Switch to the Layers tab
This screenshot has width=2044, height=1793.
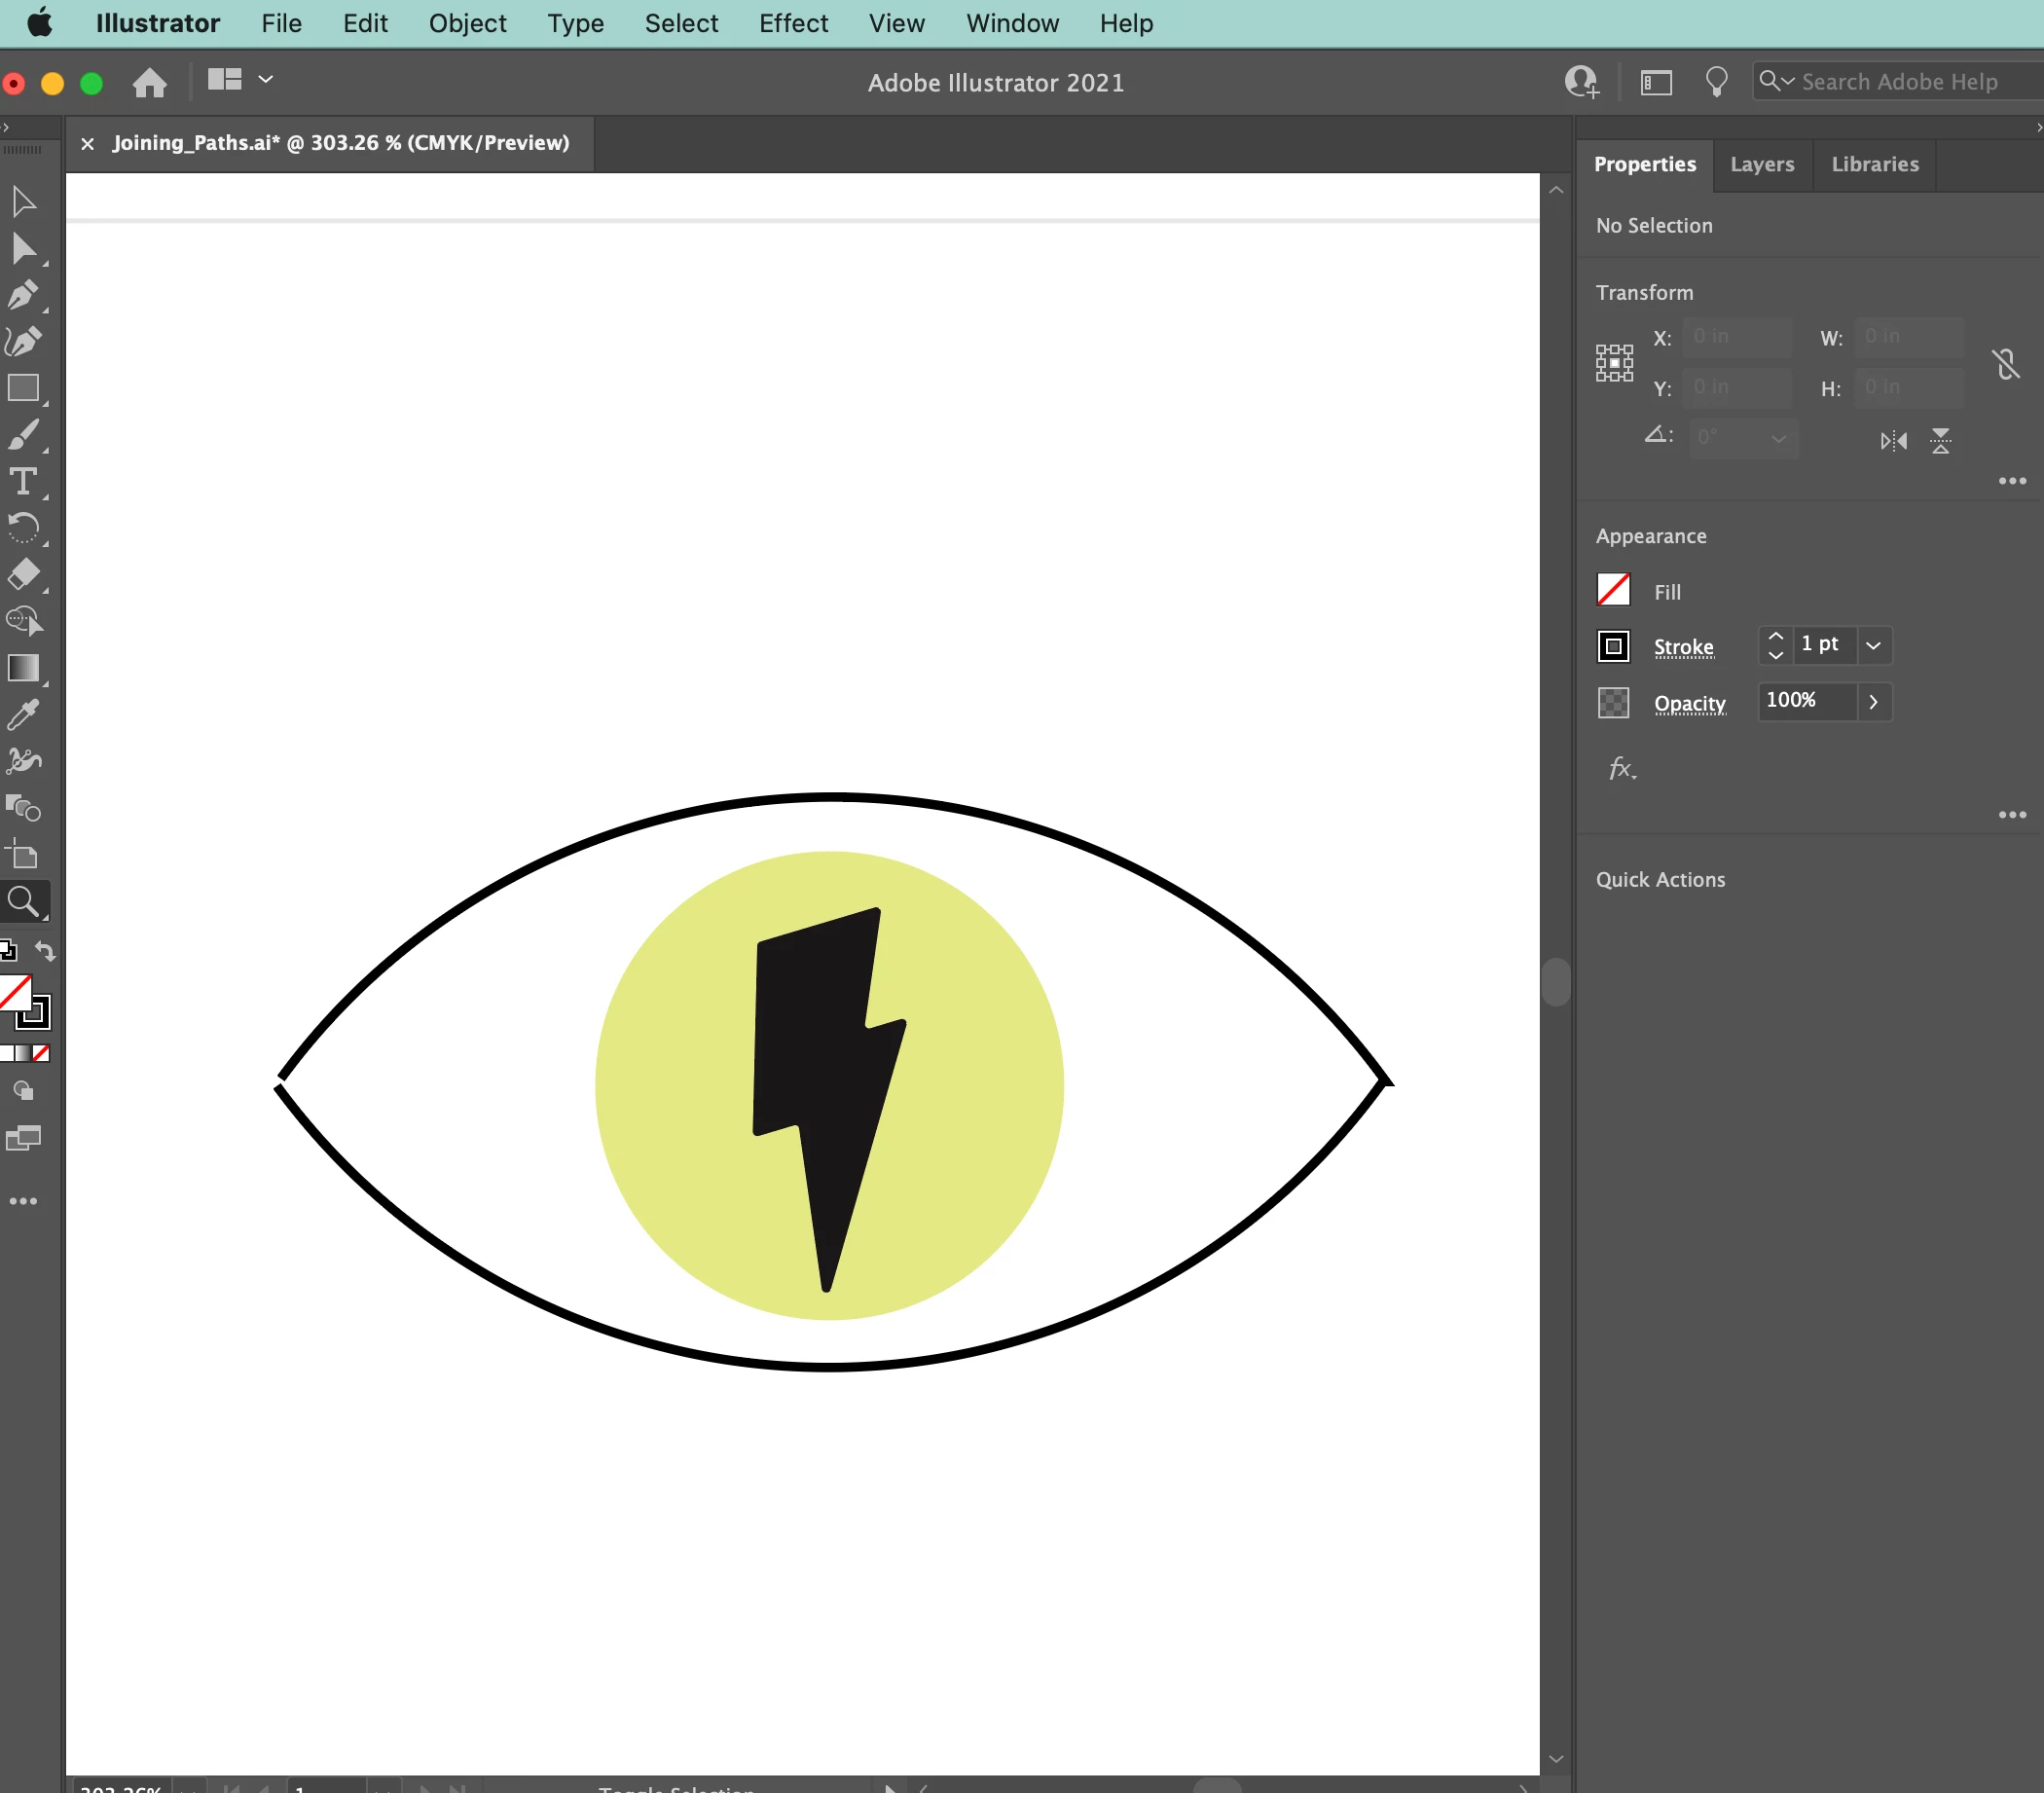coord(1762,164)
